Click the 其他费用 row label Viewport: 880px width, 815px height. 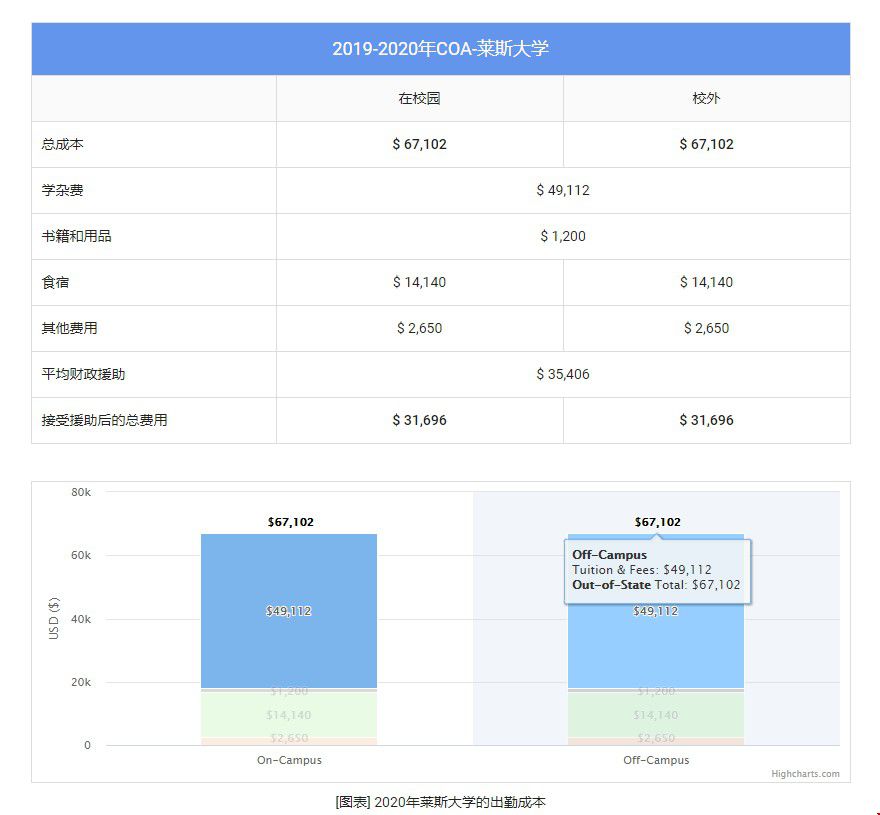tap(70, 328)
